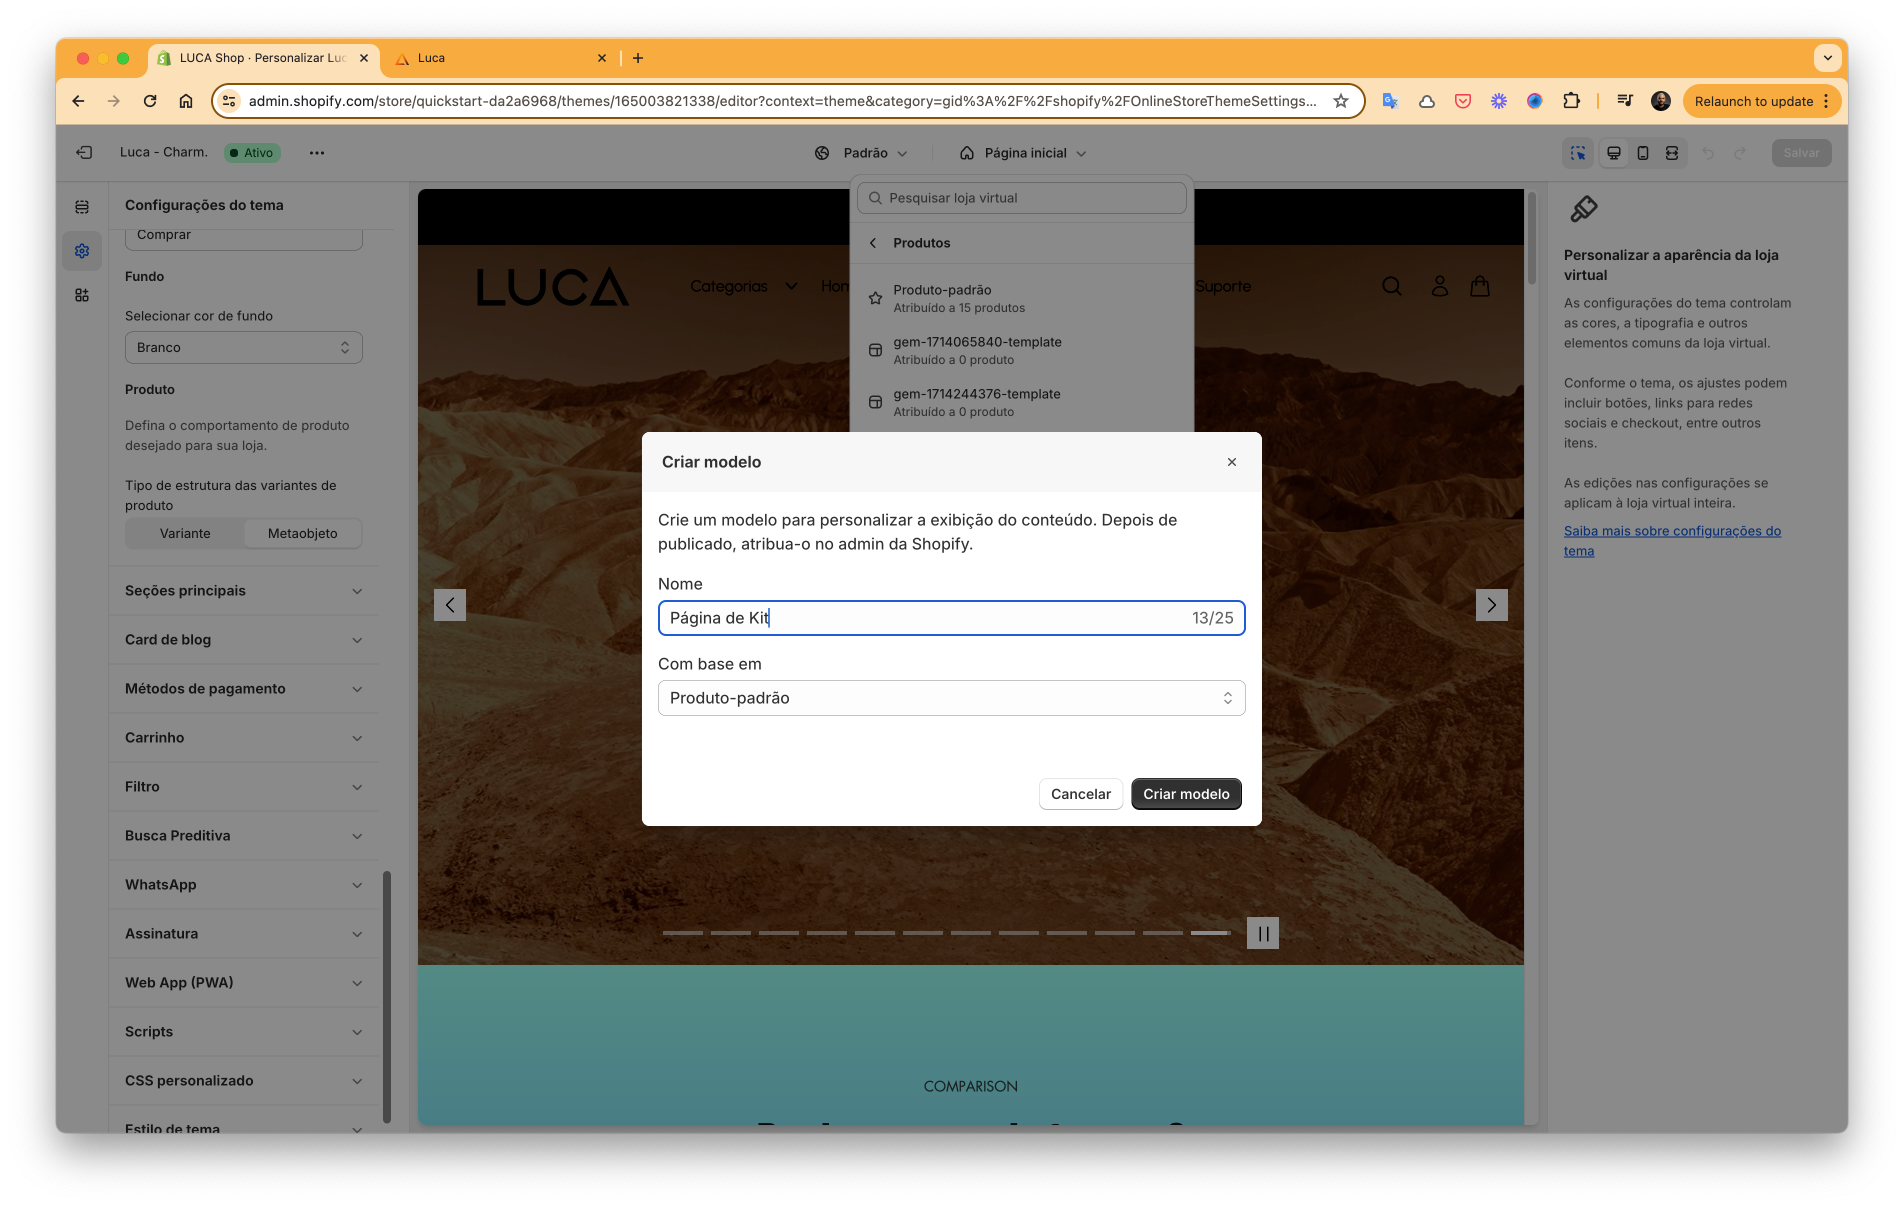1904x1207 pixels.
Task: Click the three-dots theme actions menu
Action: tap(317, 153)
